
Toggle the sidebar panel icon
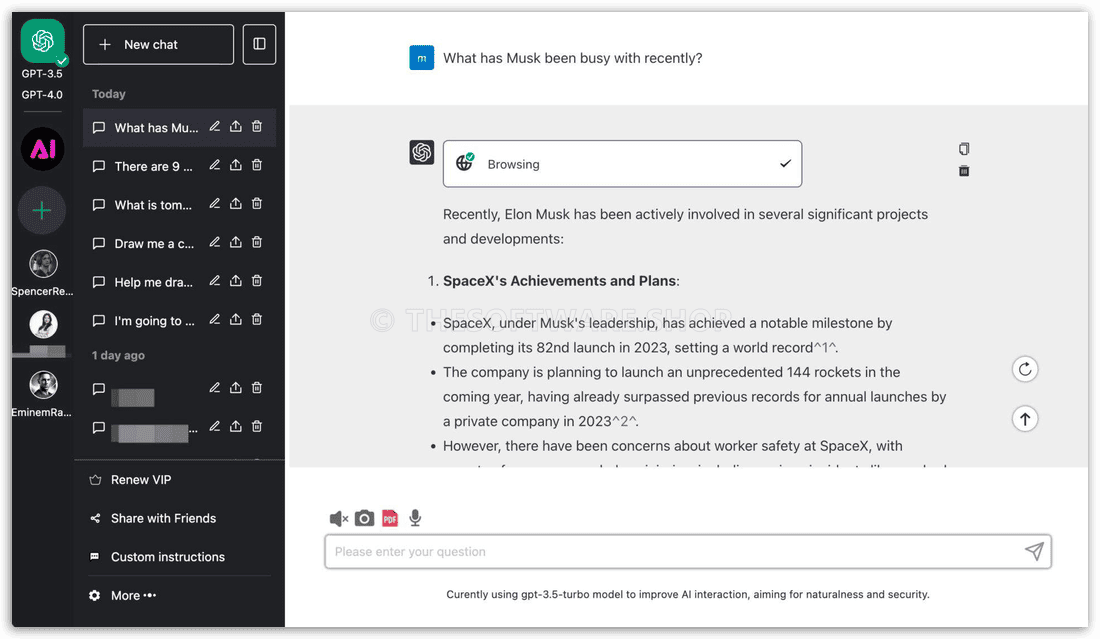260,44
